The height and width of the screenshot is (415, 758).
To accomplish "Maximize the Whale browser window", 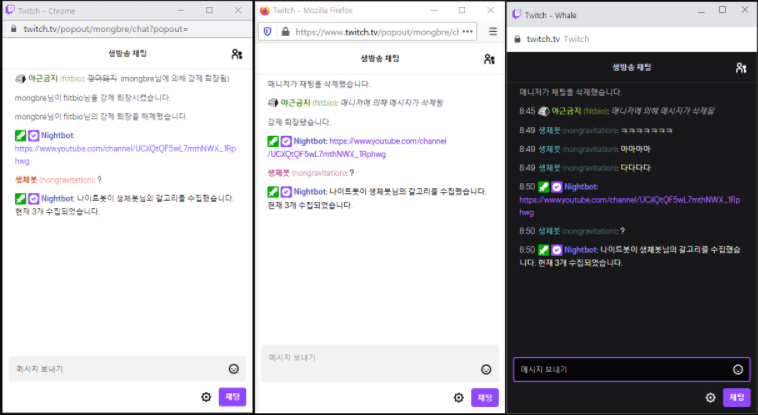I will 722,10.
